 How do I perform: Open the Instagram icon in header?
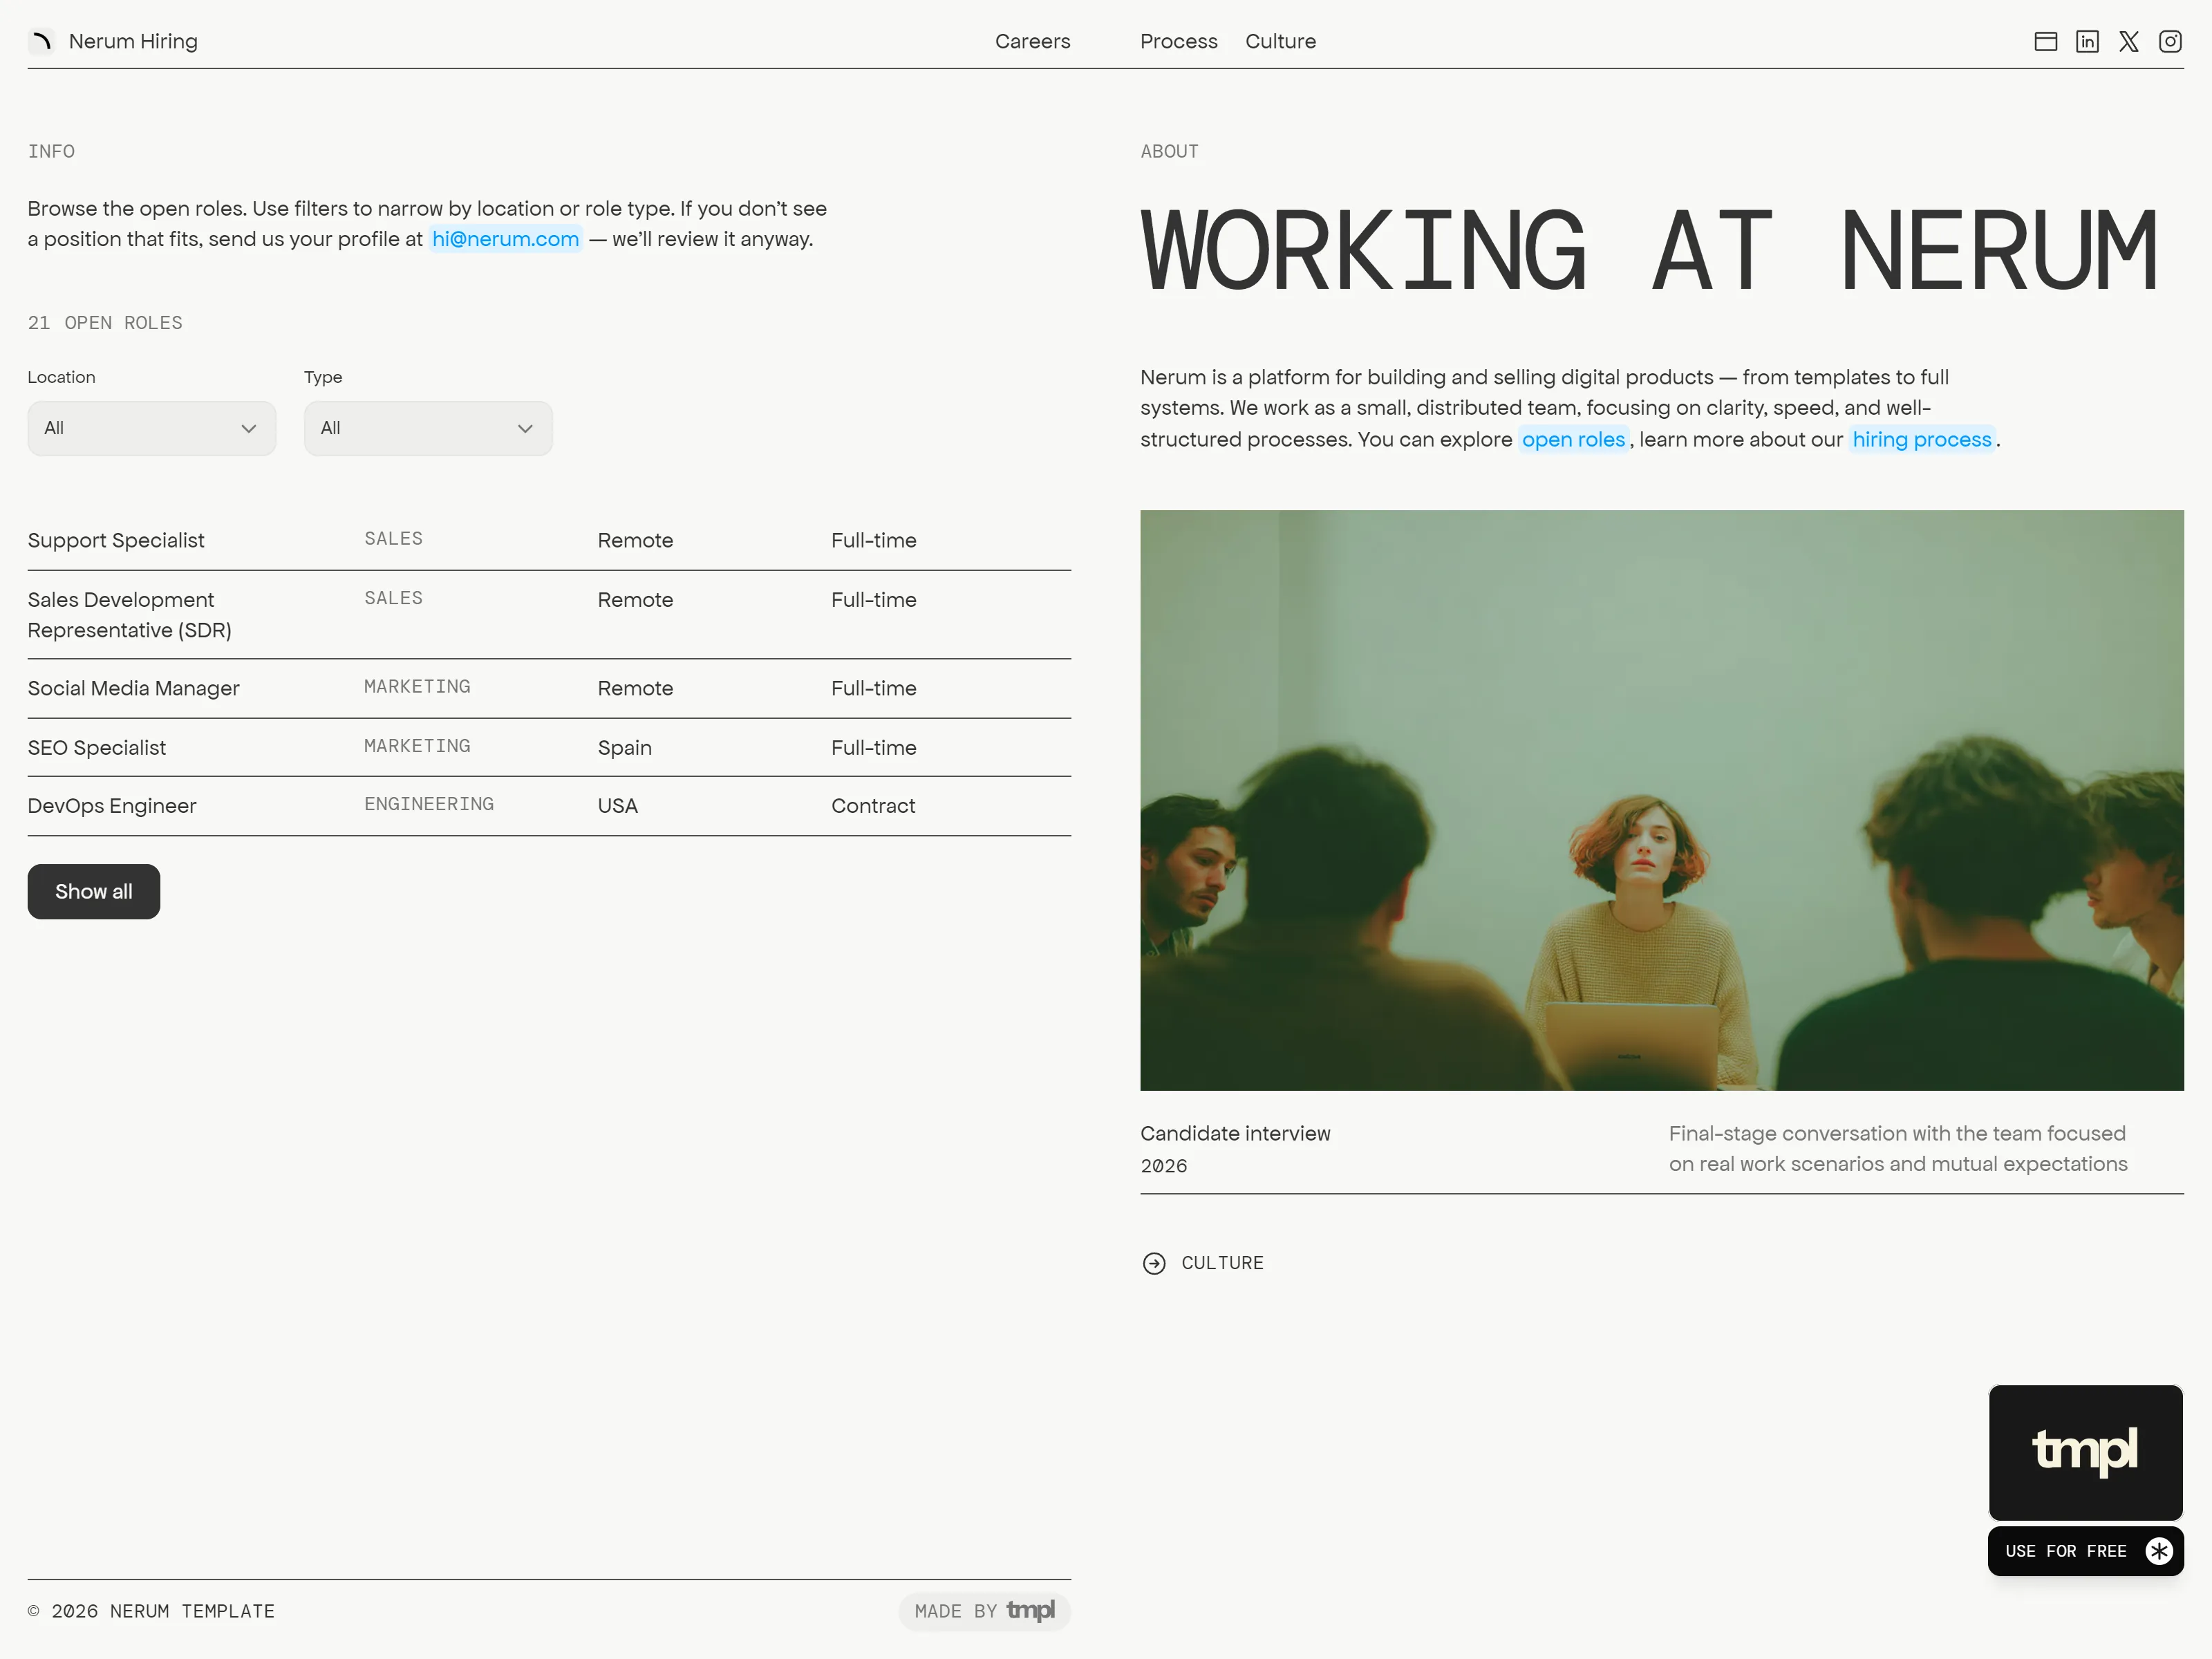pyautogui.click(x=2170, y=41)
